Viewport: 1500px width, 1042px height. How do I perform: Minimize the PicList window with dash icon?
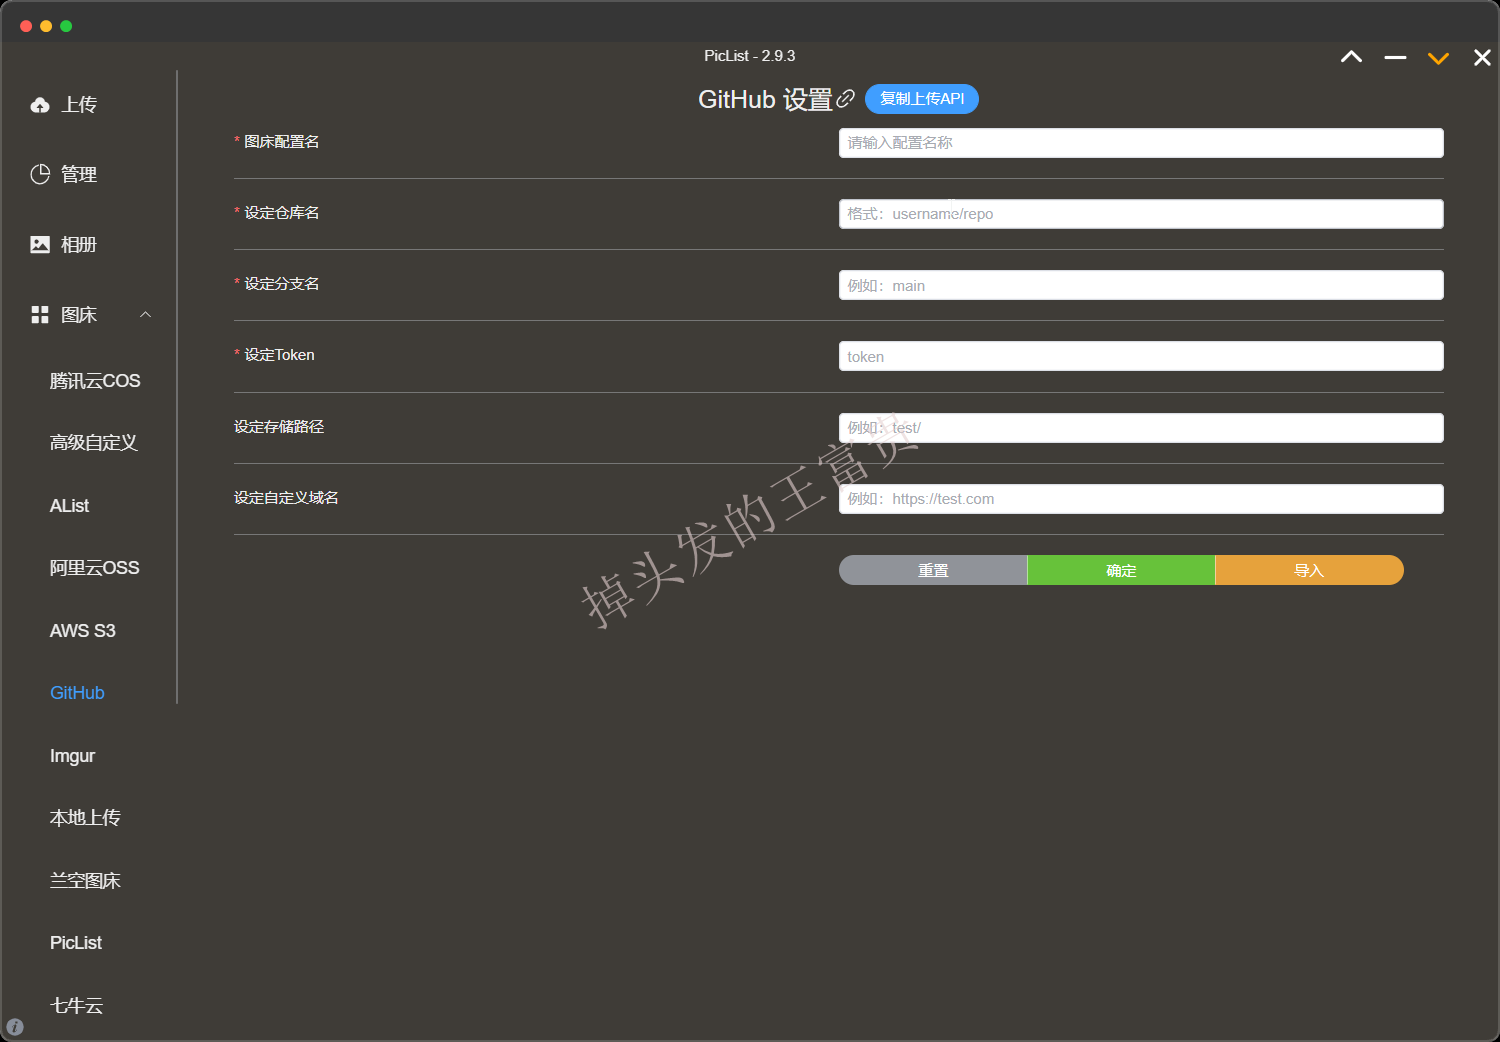(x=1395, y=58)
